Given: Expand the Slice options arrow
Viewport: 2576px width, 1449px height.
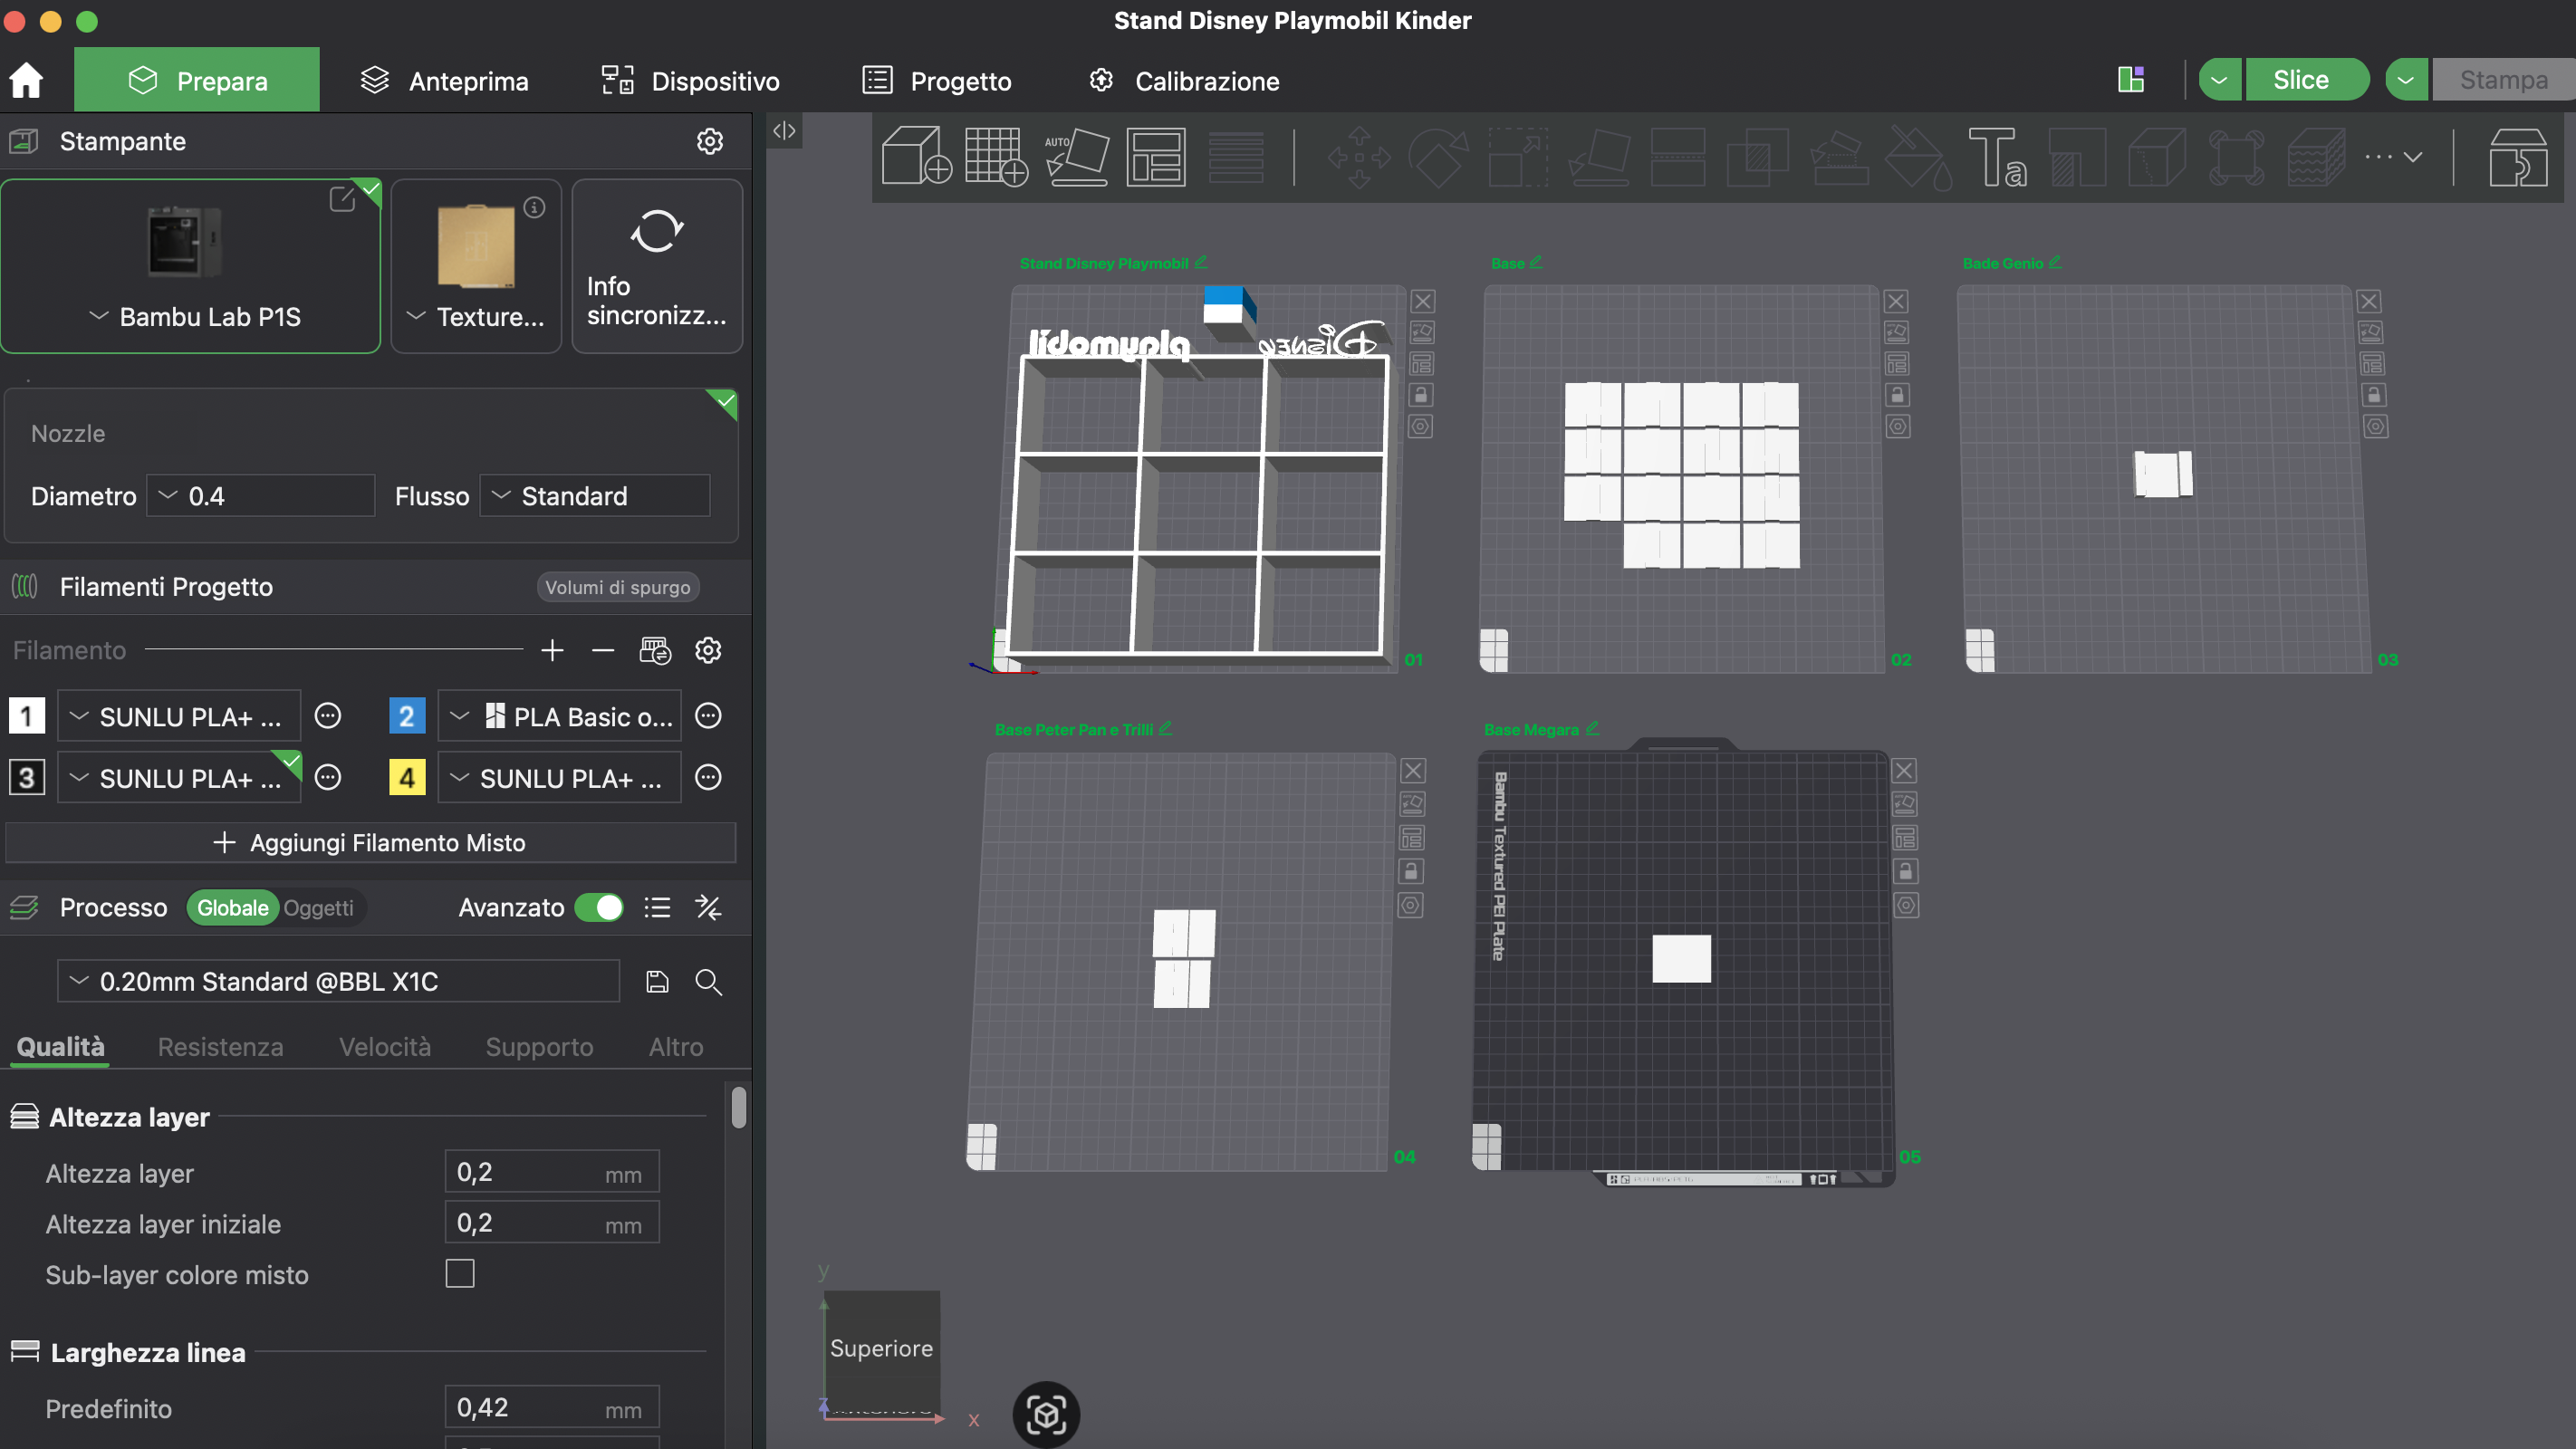Looking at the screenshot, I should [x=2219, y=80].
